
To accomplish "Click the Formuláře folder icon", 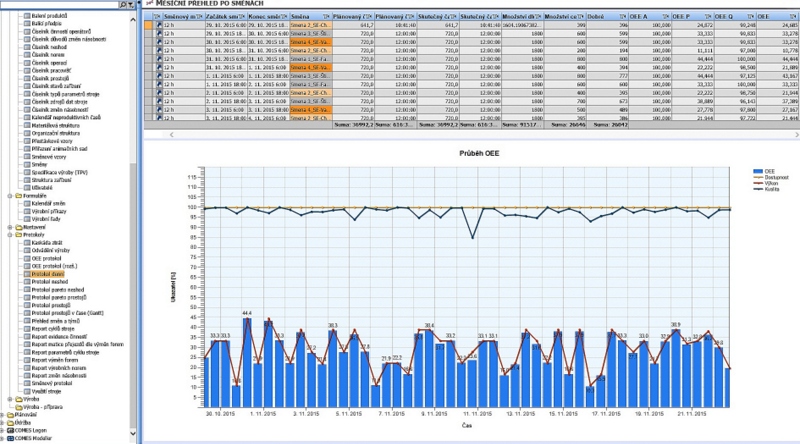I will (x=18, y=196).
